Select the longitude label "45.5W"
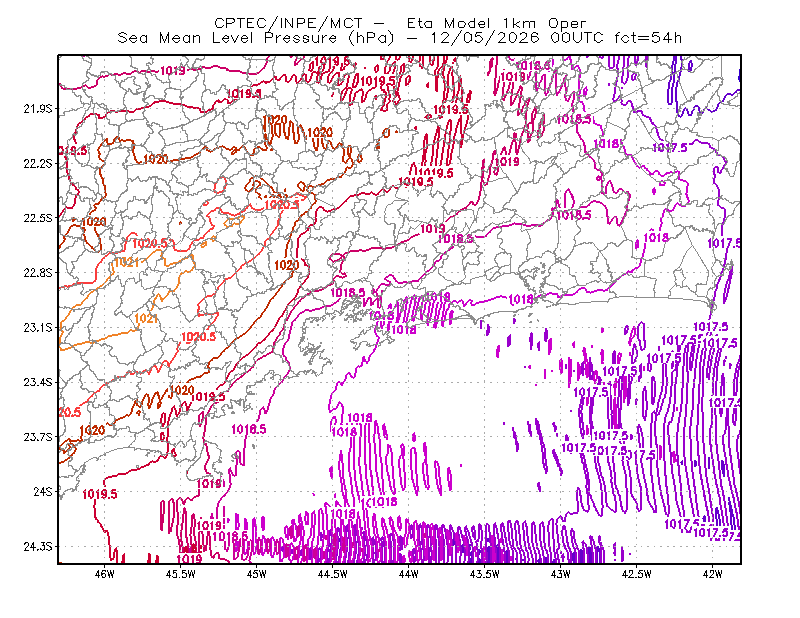The image size is (800, 618). coord(181,574)
